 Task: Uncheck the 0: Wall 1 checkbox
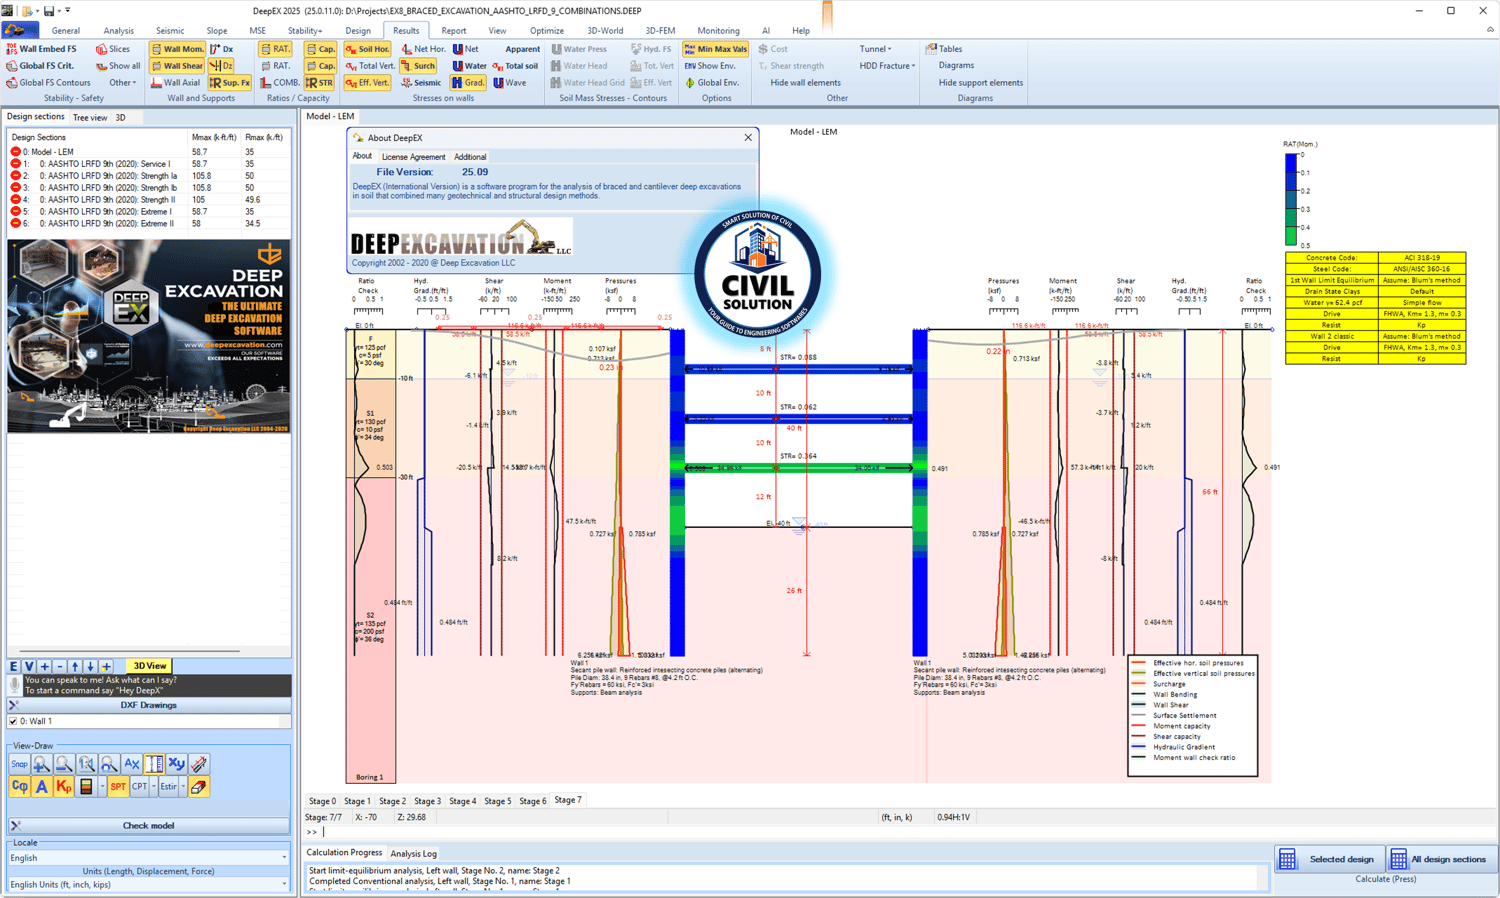click(x=13, y=721)
